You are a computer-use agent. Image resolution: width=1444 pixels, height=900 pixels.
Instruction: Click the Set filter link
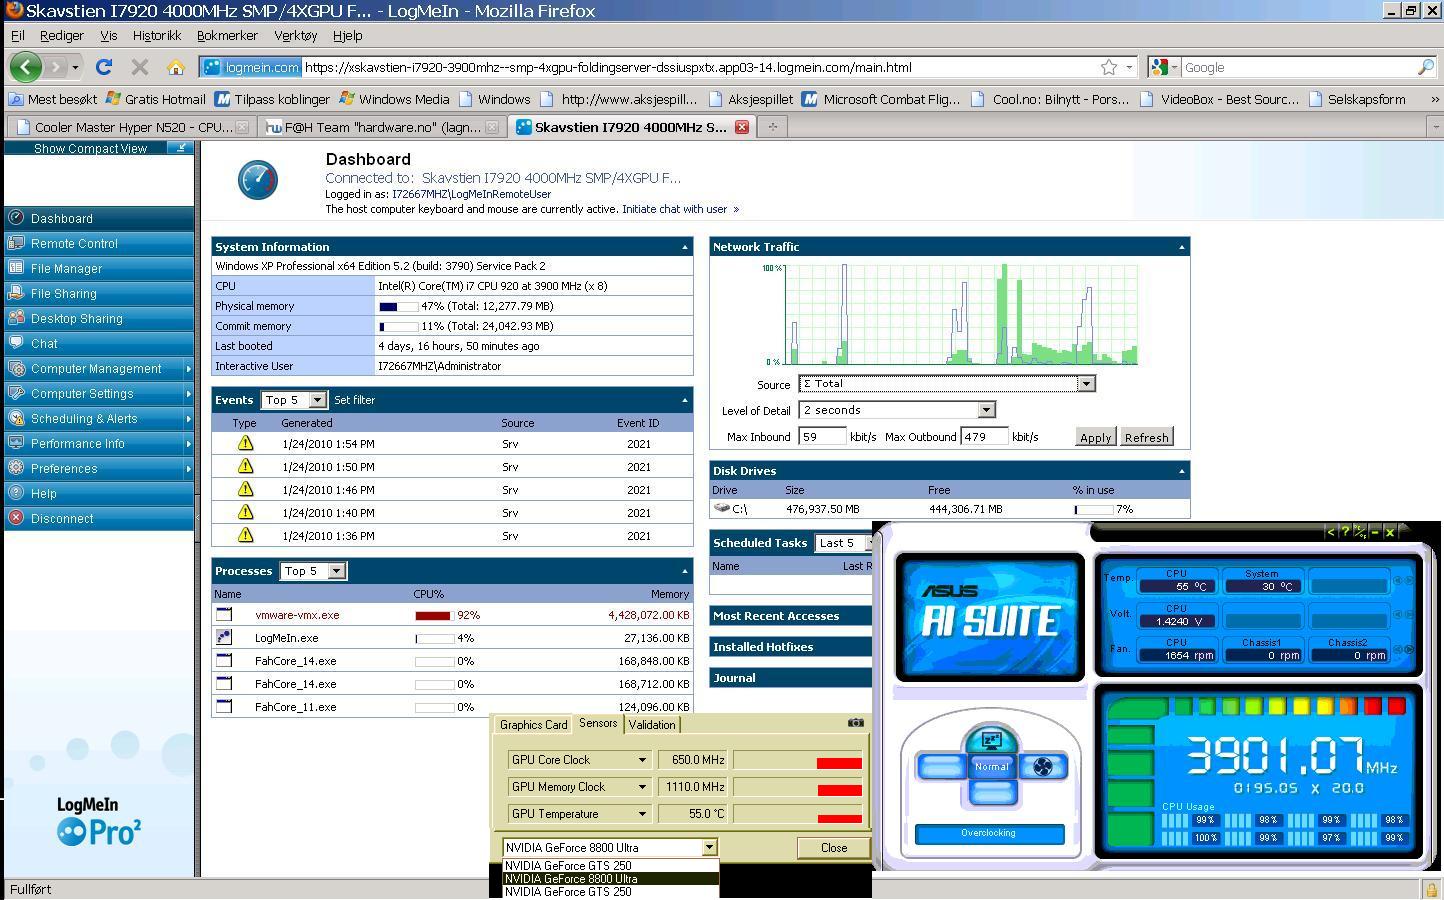click(x=355, y=400)
